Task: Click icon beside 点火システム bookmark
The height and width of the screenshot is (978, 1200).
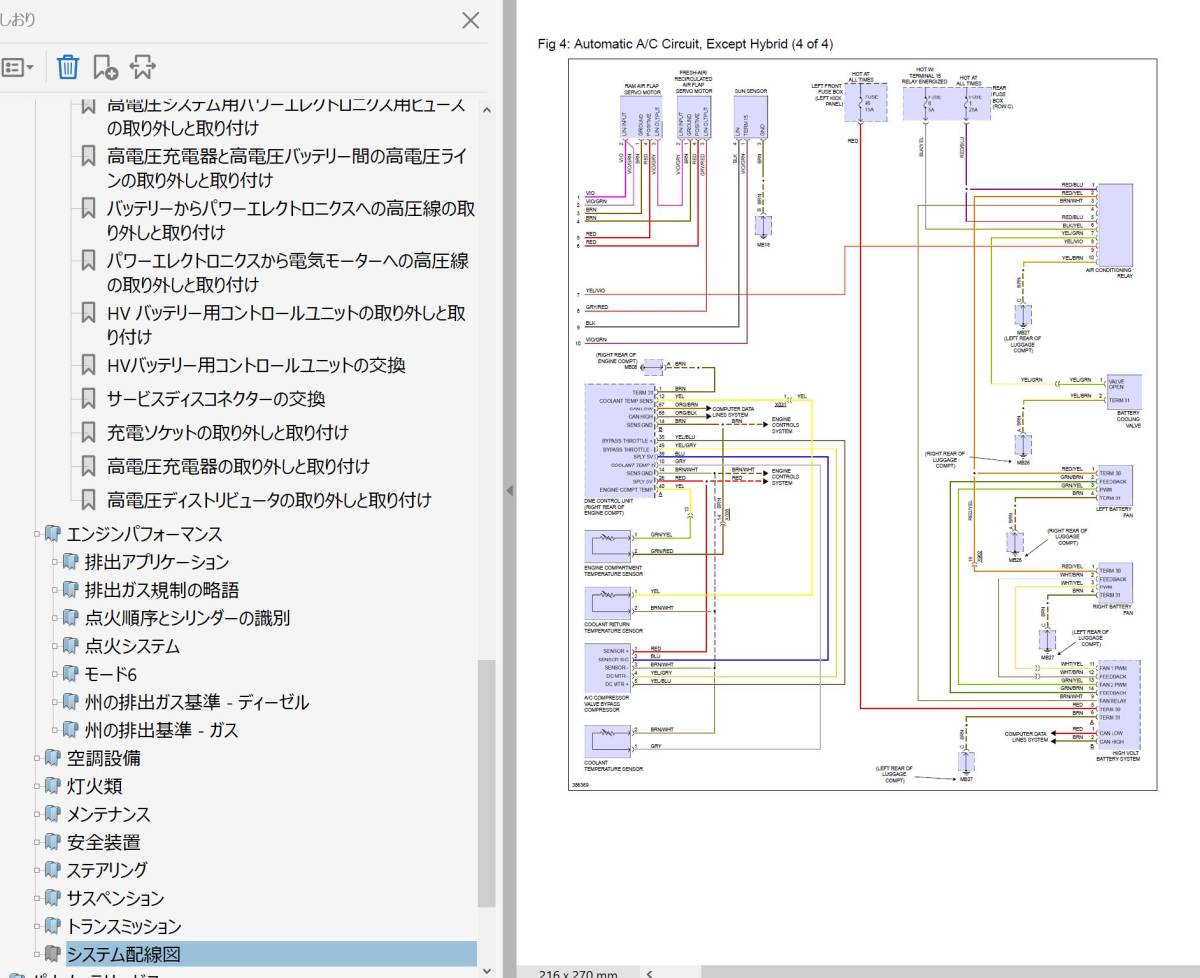Action: [70, 646]
